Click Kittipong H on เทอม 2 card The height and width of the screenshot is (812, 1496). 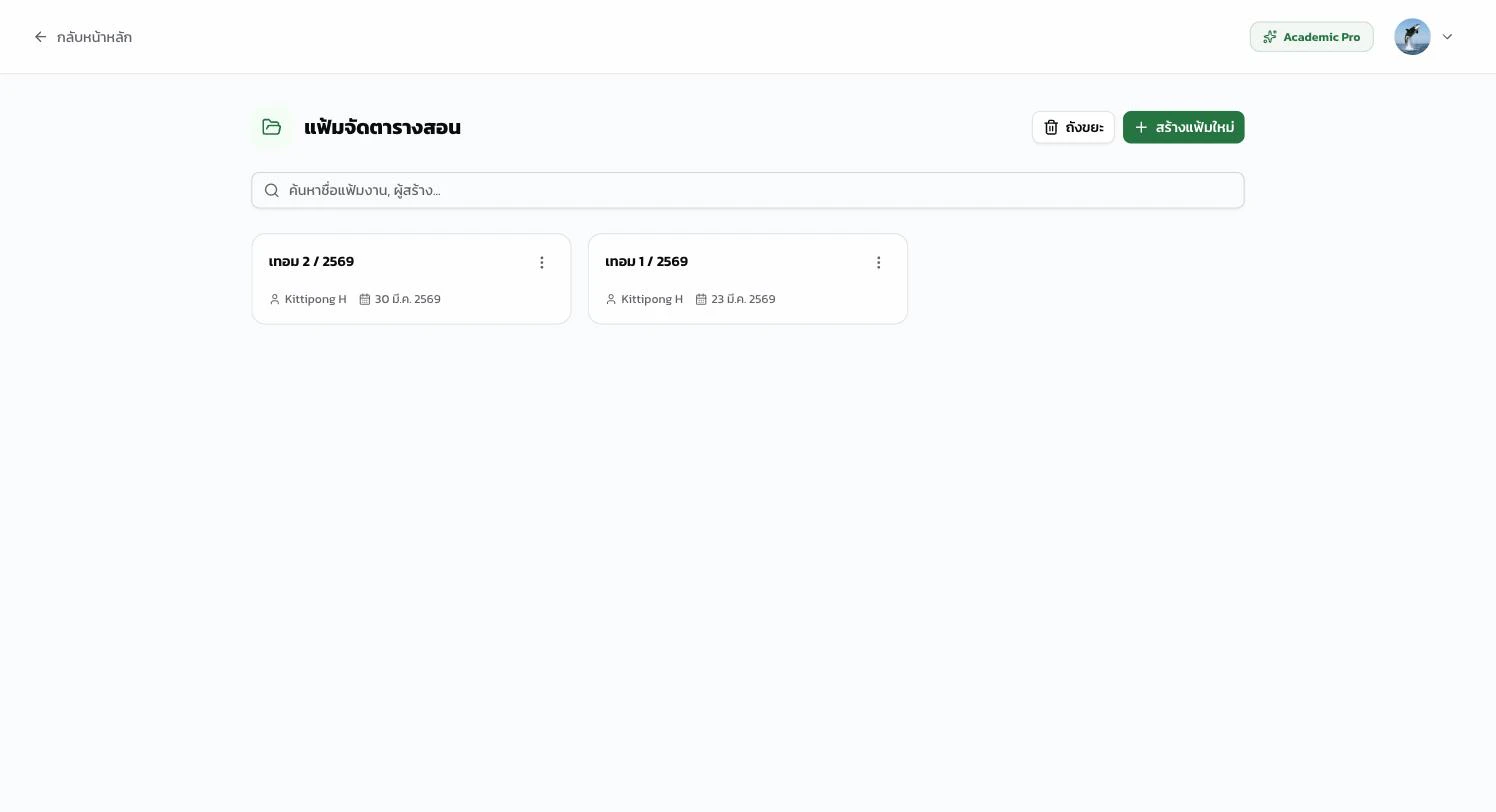(316, 299)
